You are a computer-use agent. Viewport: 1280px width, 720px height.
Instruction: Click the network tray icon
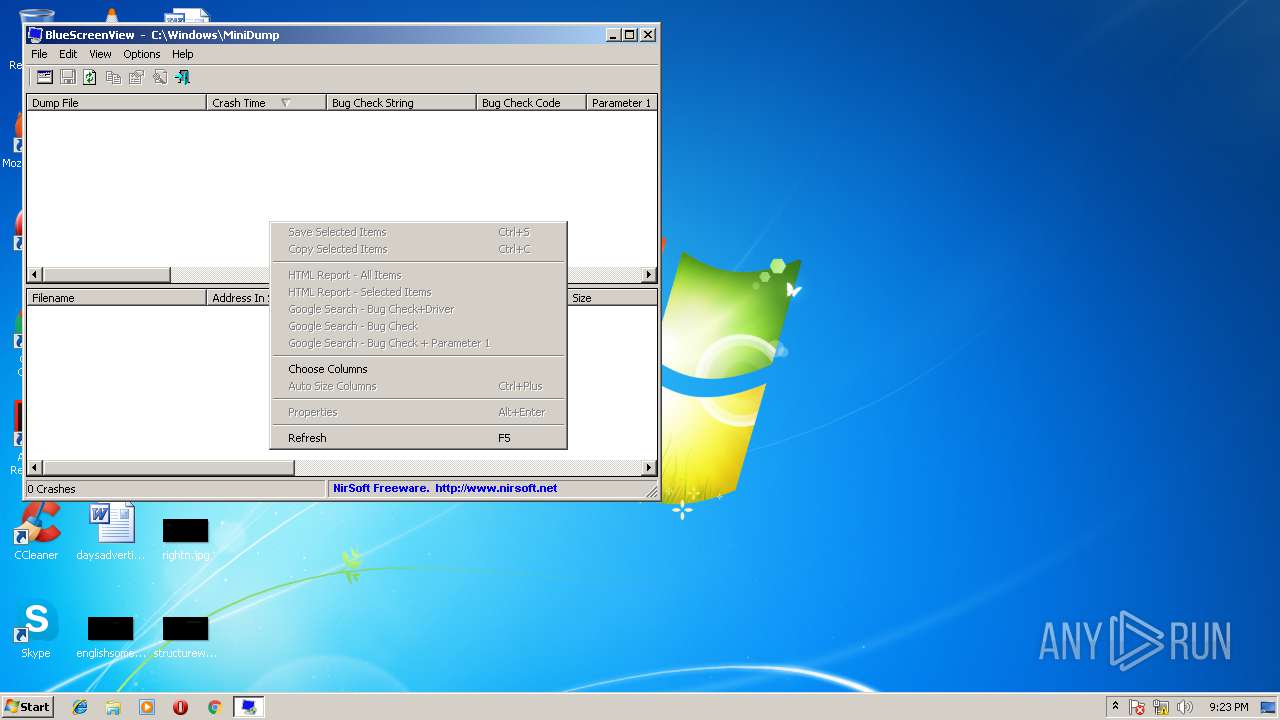point(1161,707)
